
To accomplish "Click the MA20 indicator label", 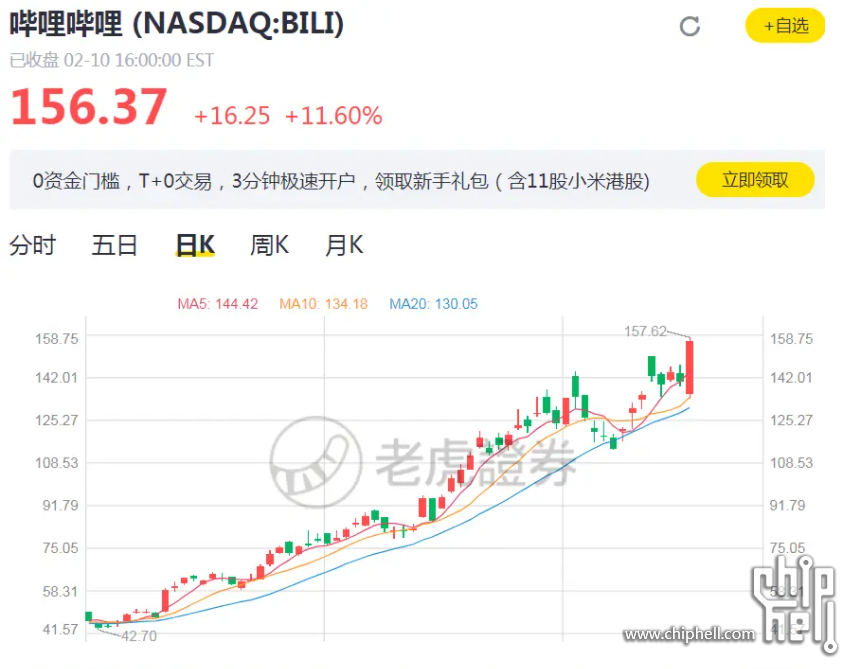I will (434, 304).
